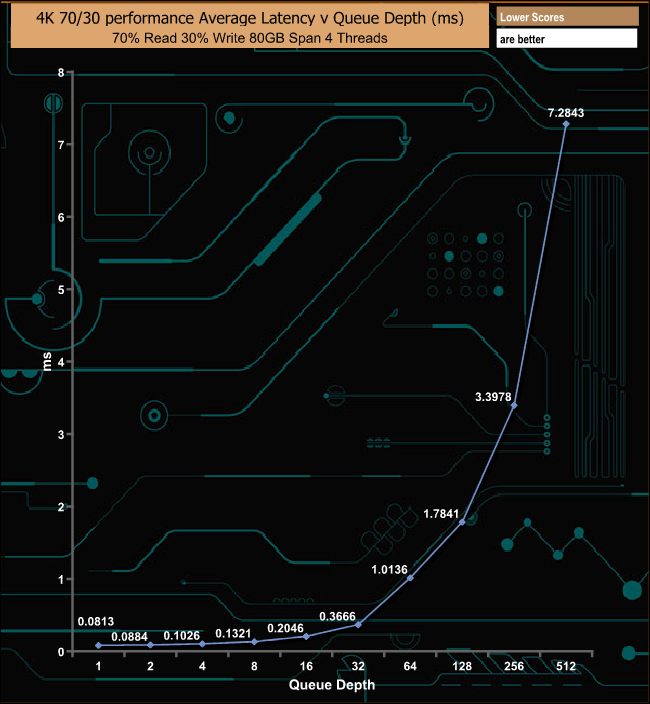The image size is (650, 704).
Task: Click the 'Lower Scores' legend box
Action: [x=566, y=17]
